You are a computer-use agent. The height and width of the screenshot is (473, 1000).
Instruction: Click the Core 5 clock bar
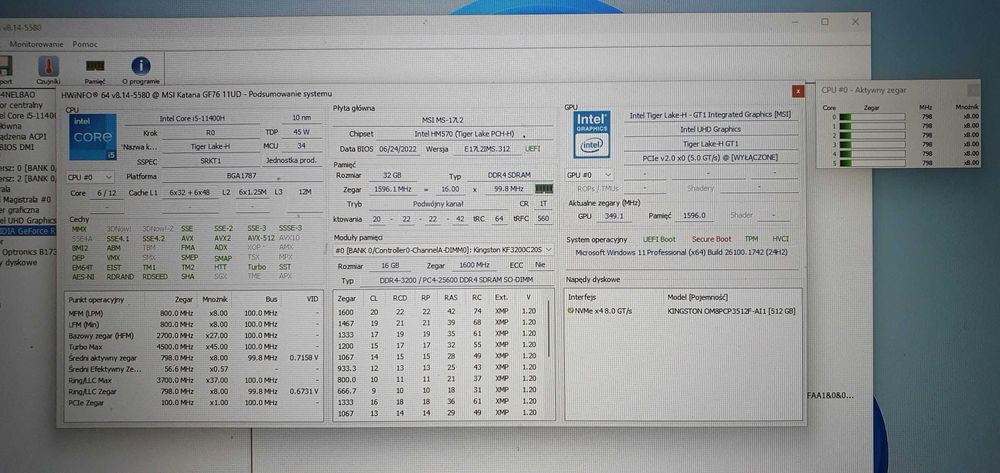(x=872, y=163)
